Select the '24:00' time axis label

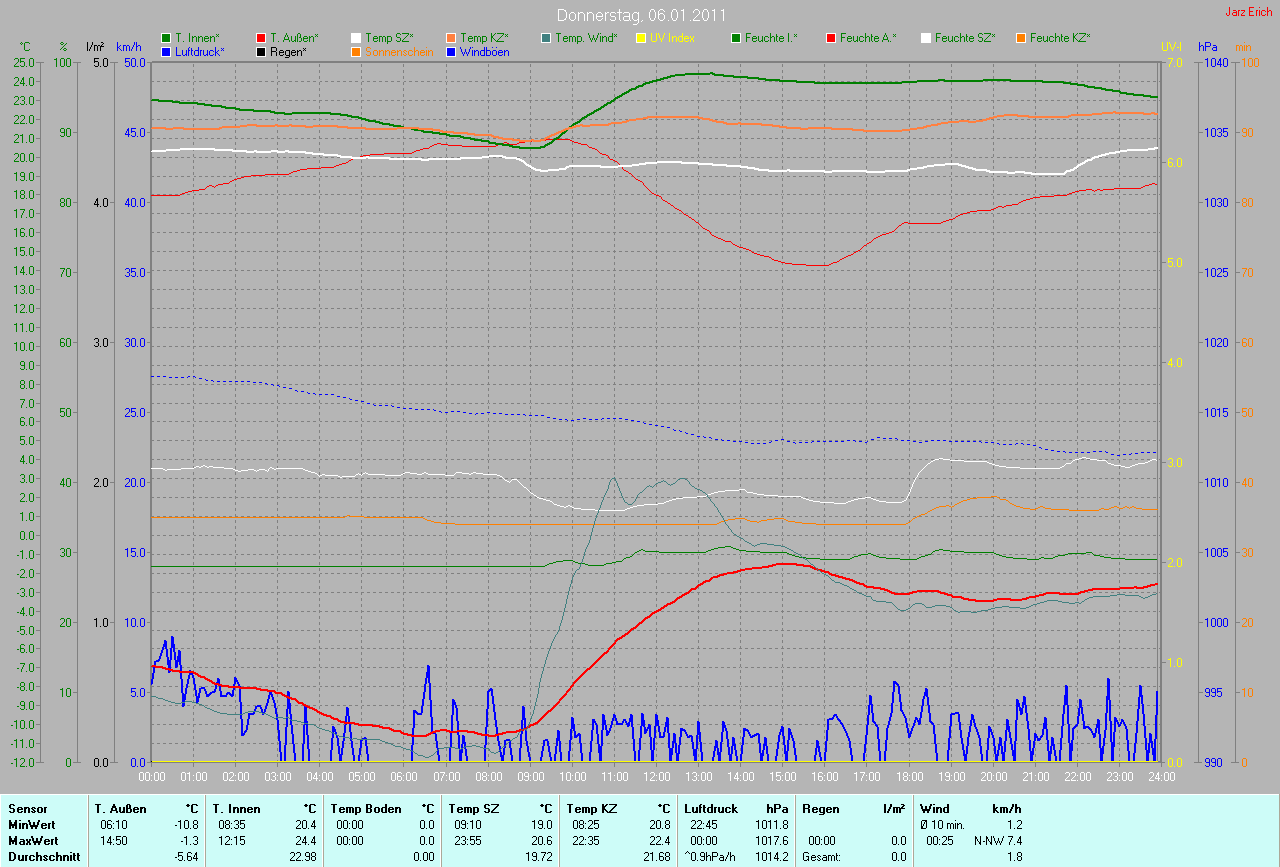click(1160, 777)
